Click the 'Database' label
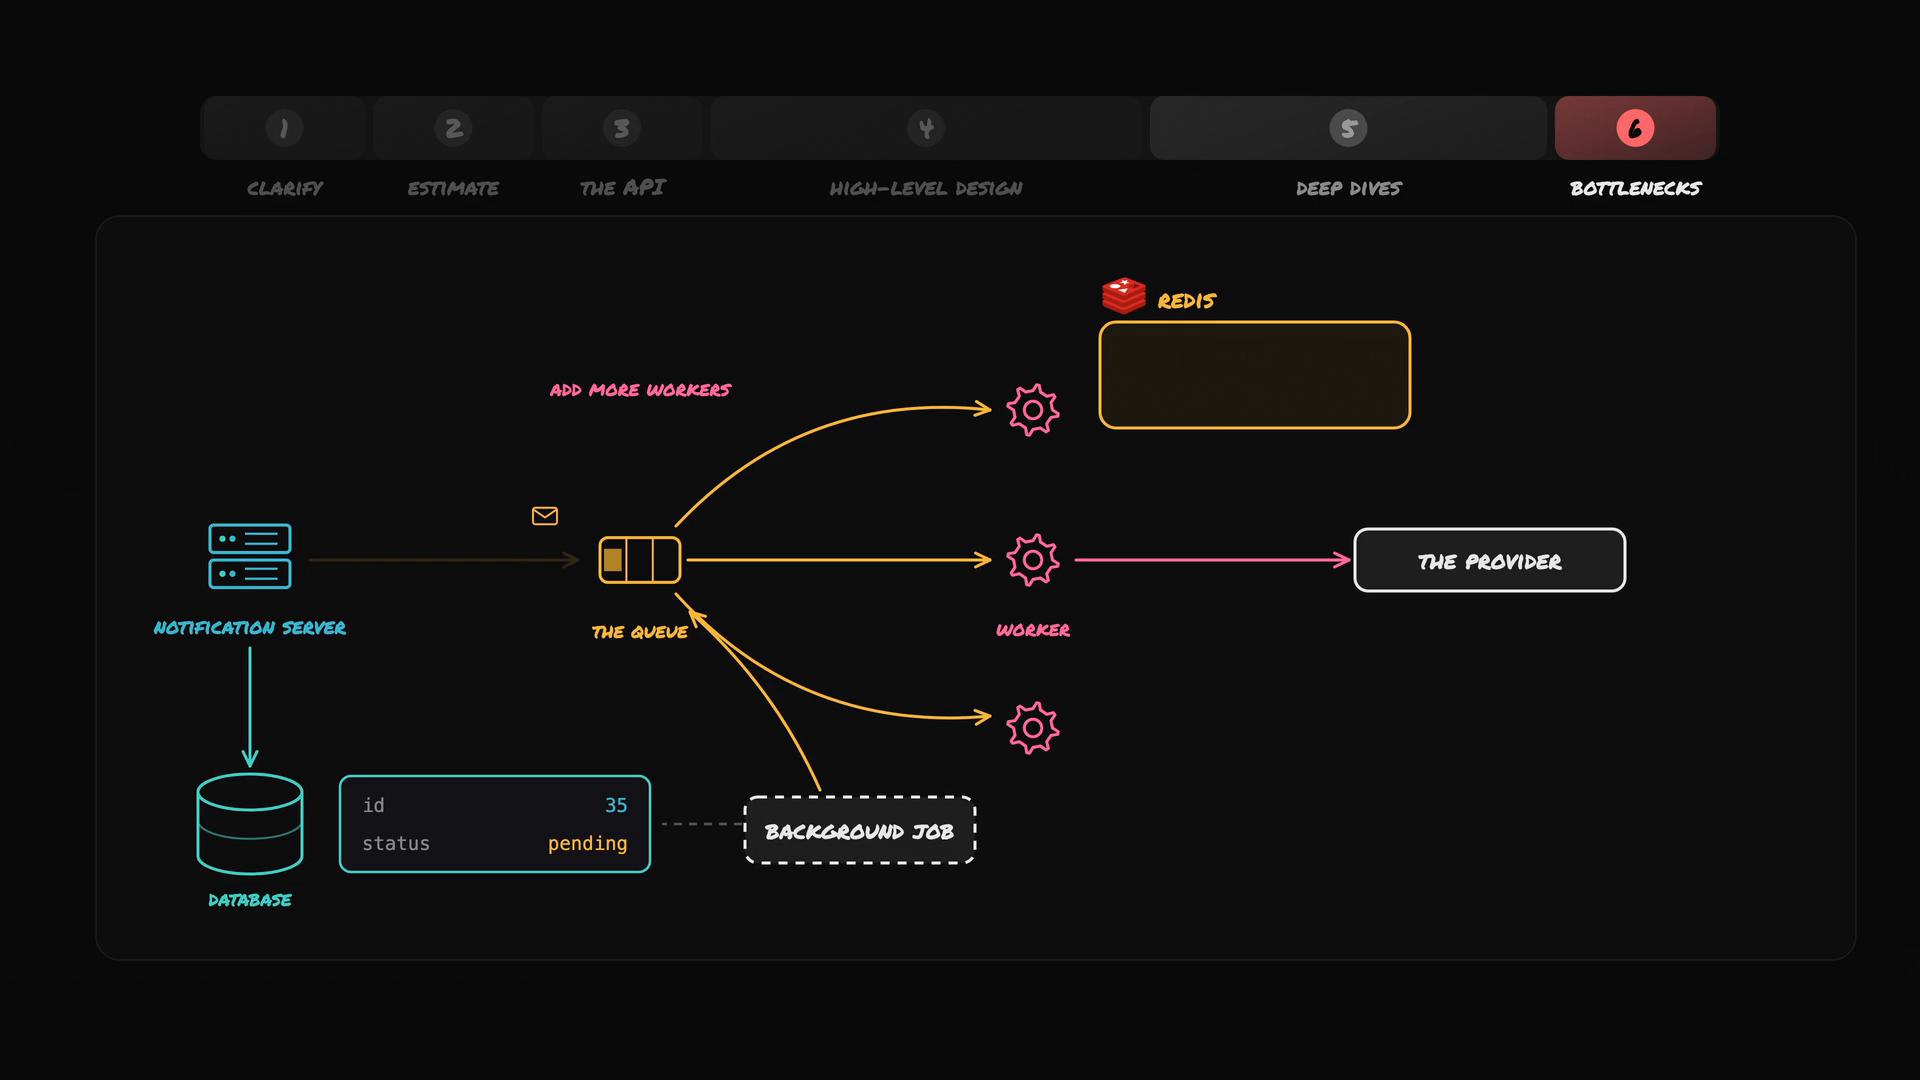Viewport: 1920px width, 1080px height. [x=250, y=900]
